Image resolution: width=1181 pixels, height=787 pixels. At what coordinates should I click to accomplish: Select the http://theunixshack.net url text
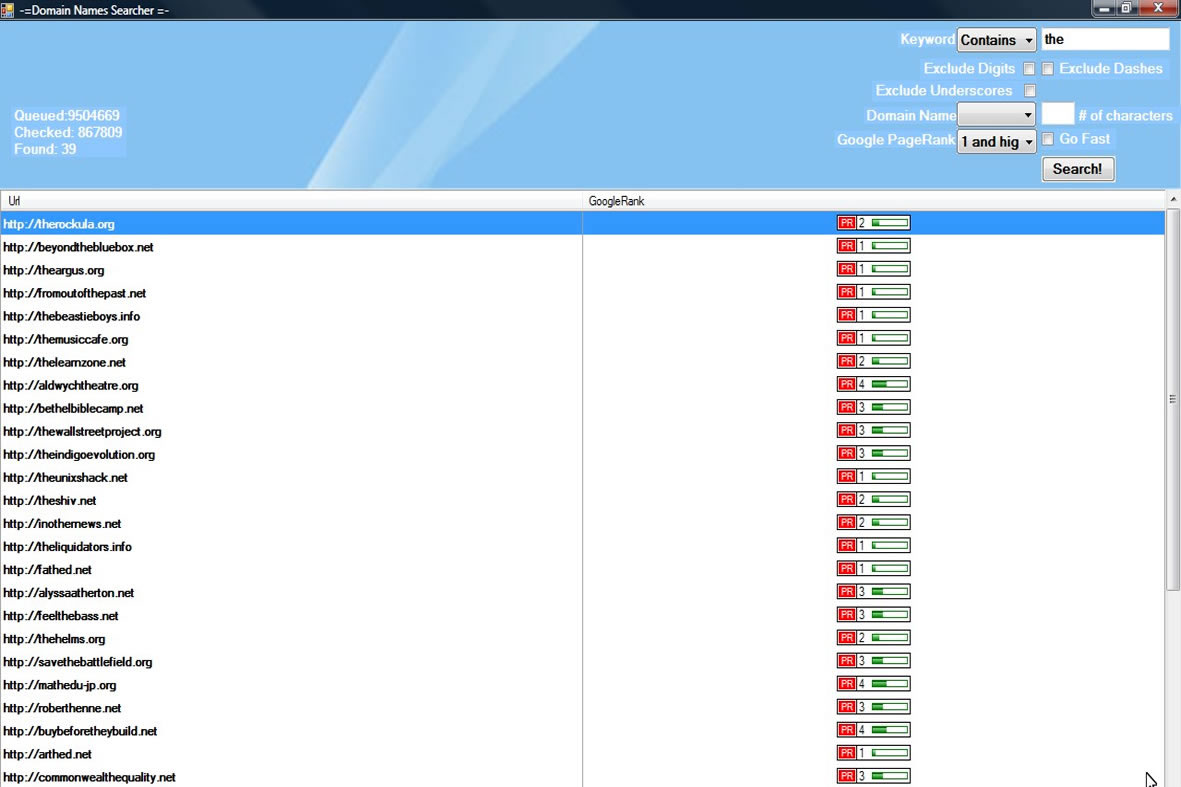pos(66,477)
